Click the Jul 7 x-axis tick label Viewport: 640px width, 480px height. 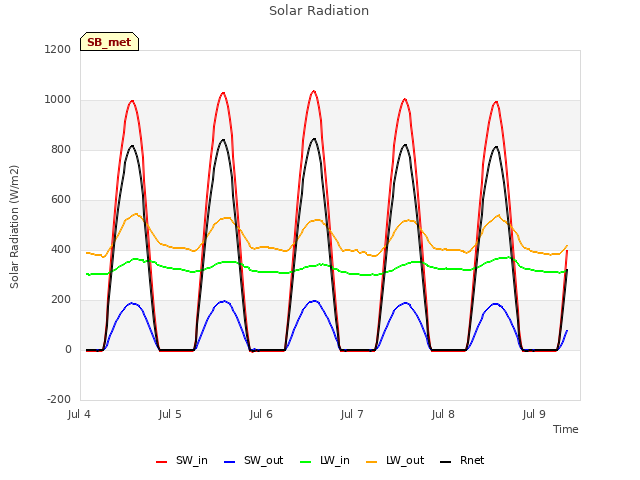point(352,414)
